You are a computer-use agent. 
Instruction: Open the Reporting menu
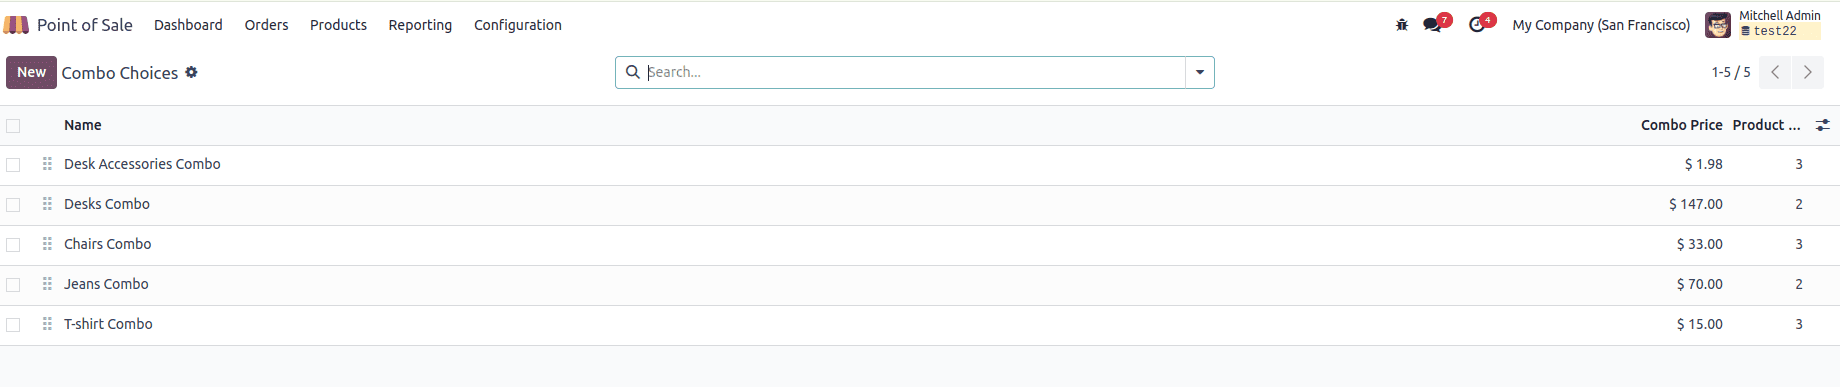point(420,25)
